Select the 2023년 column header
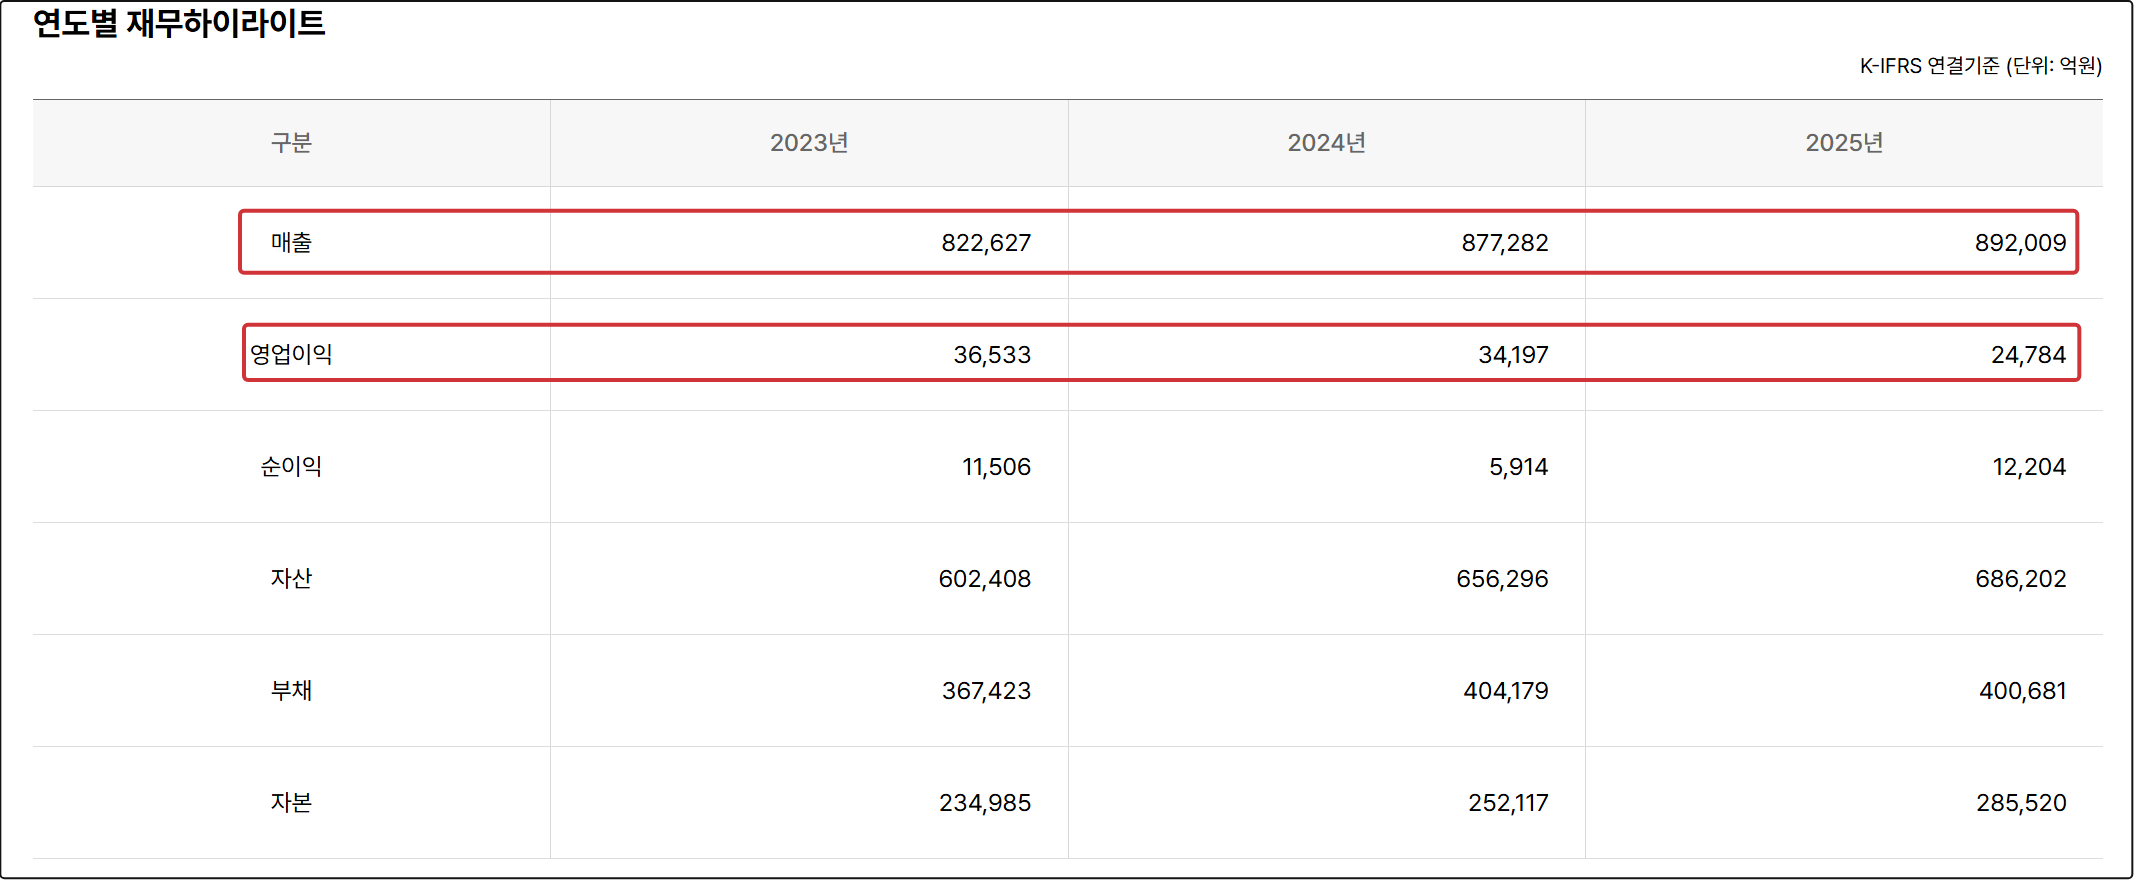The height and width of the screenshot is (882, 2135). tap(809, 143)
